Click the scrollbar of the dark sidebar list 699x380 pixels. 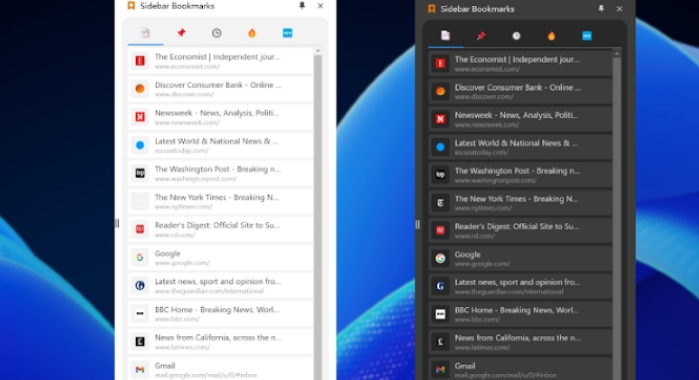click(617, 219)
